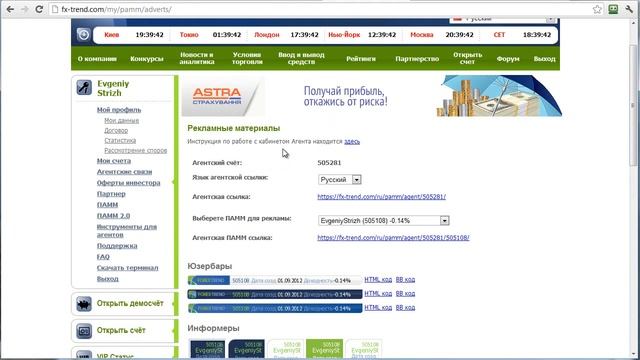640x360 pixels.
Task: Open Партнер sidebar link
Action: tap(111, 194)
